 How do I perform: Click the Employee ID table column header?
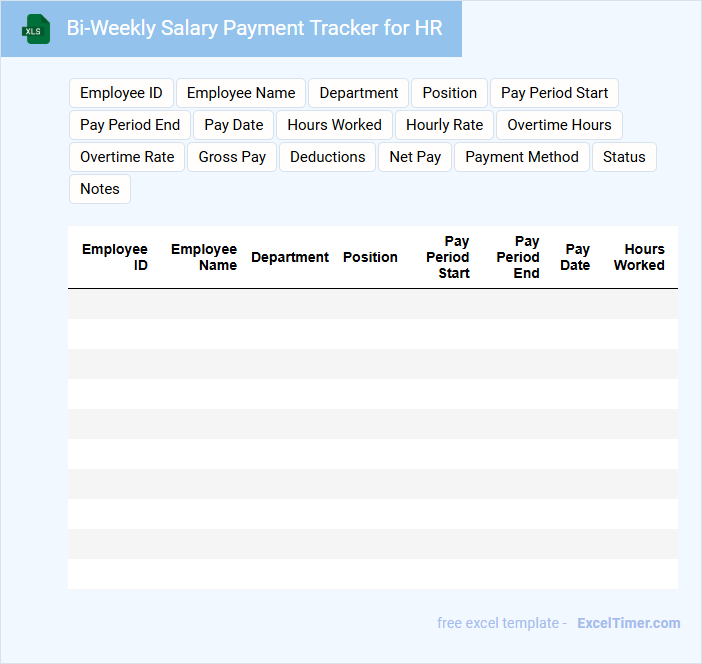(x=115, y=257)
